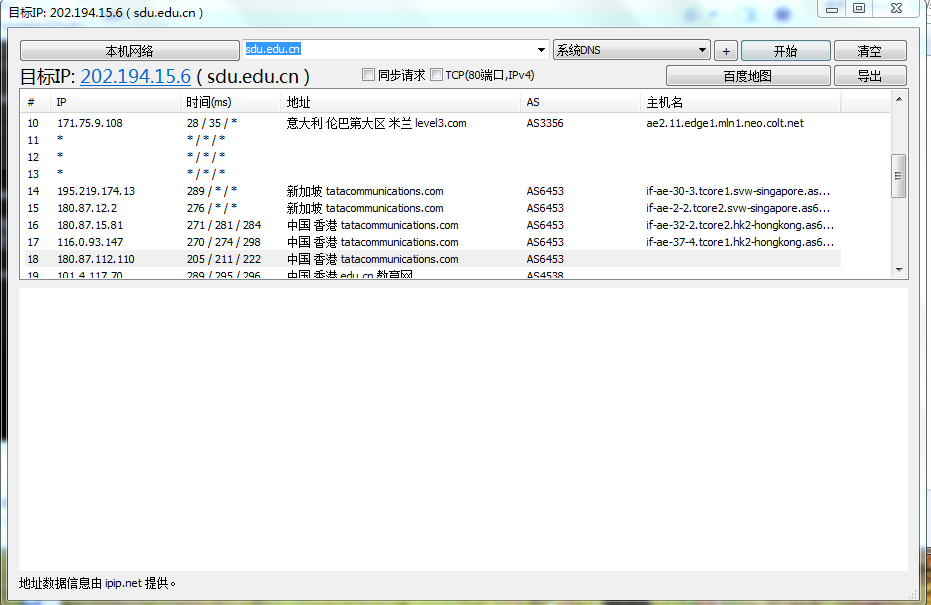Click the 主机名 column header

coord(740,102)
